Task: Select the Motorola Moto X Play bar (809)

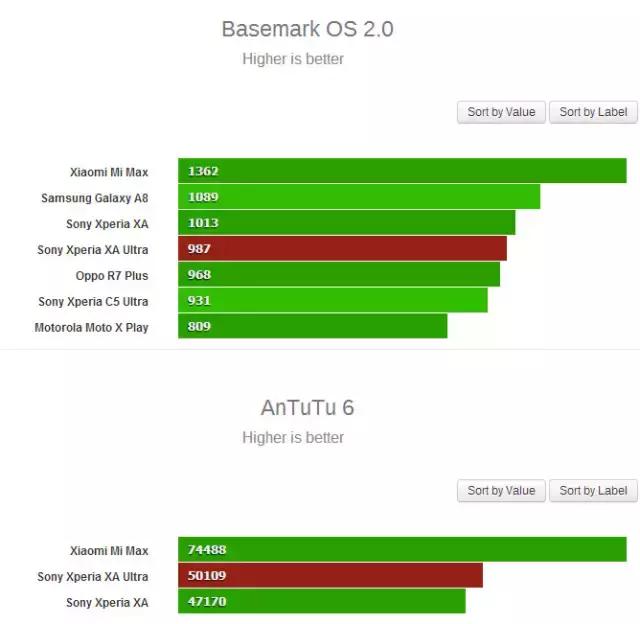Action: pyautogui.click(x=313, y=327)
